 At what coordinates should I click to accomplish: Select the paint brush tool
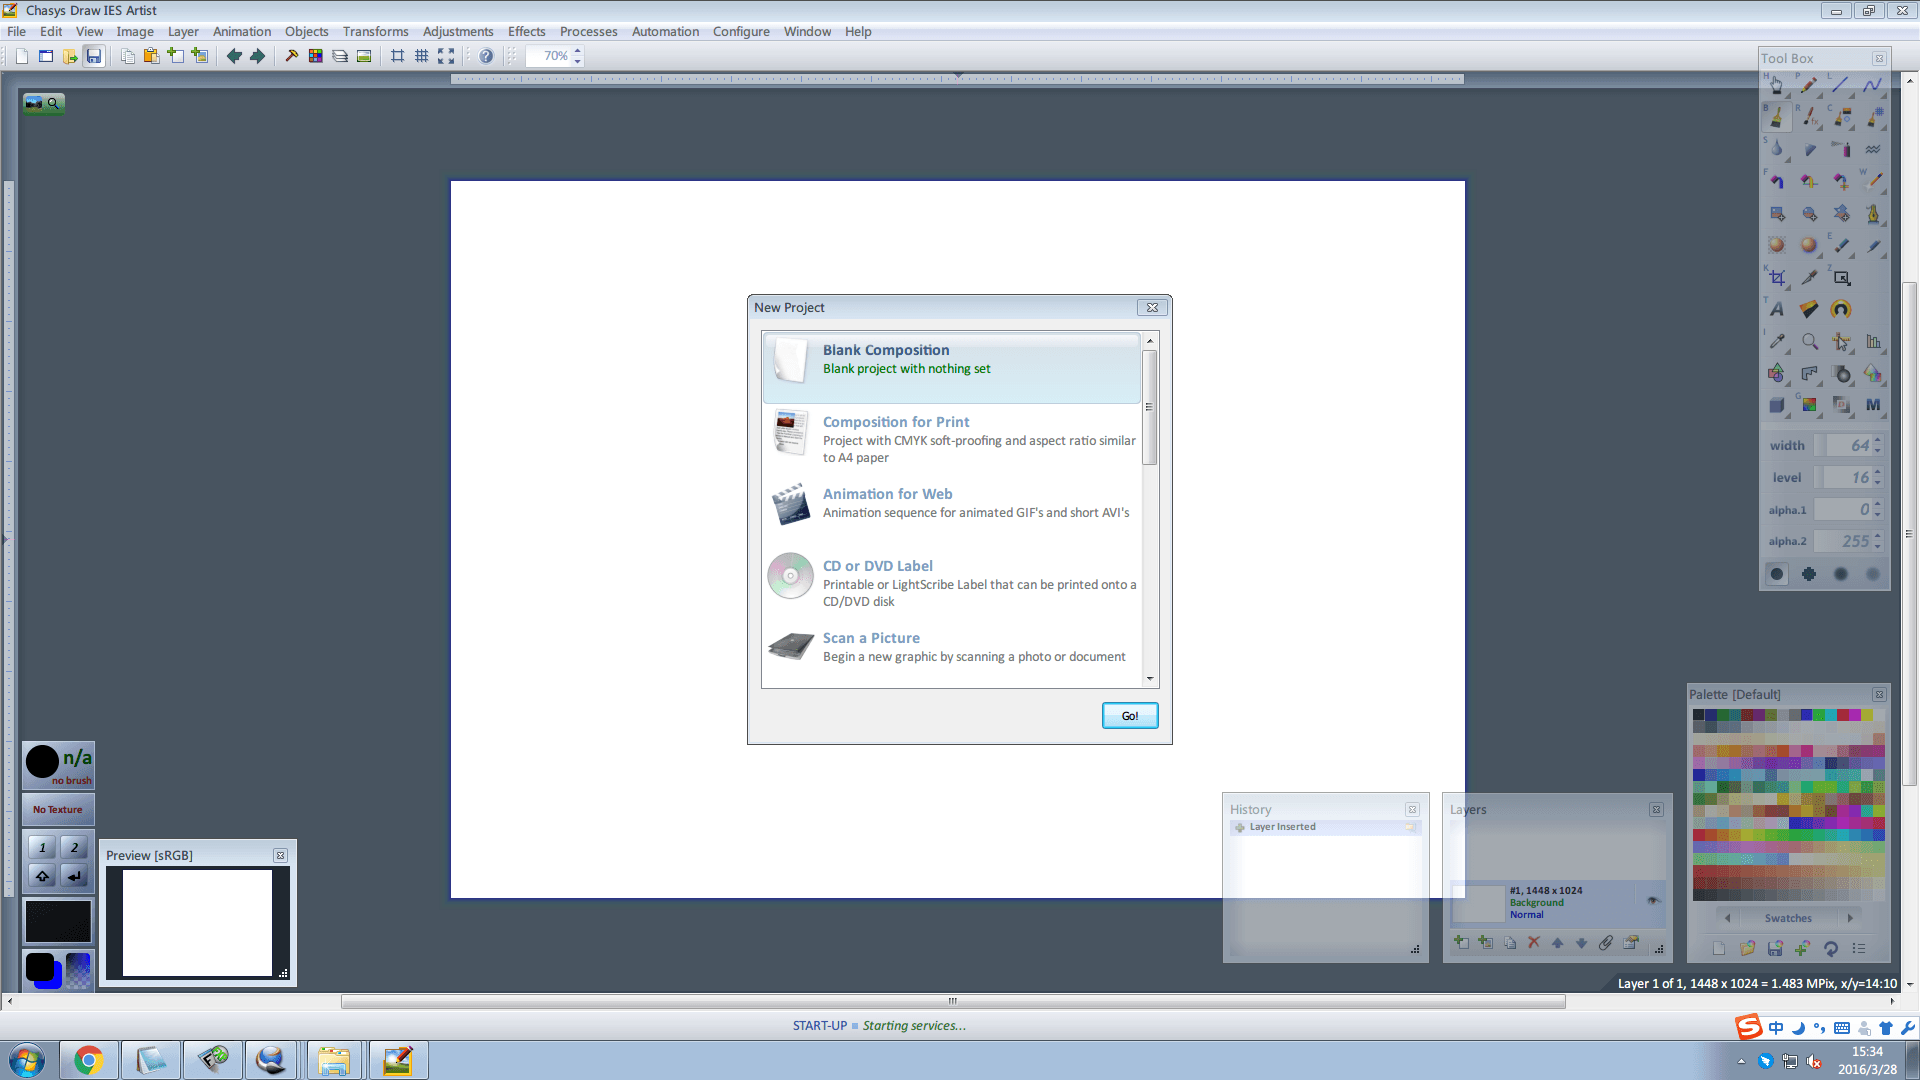coord(1777,118)
